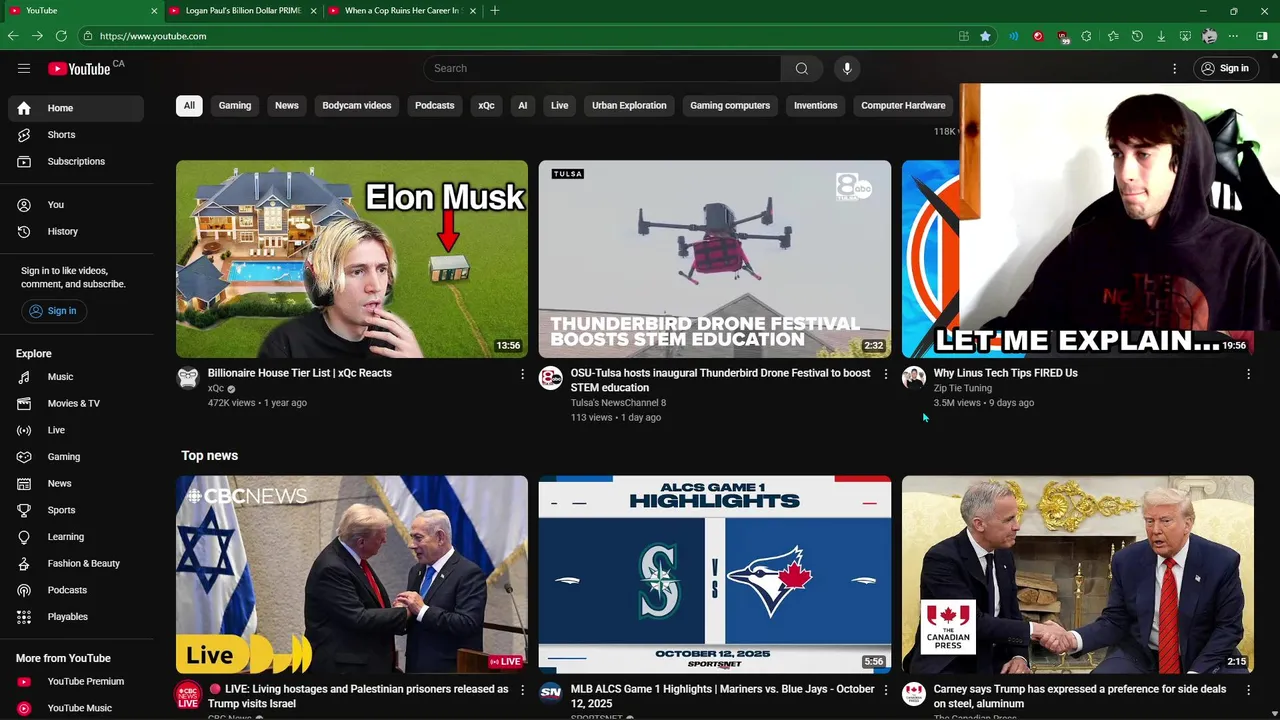Screen dimensions: 1280x720
Task: Open Live under Explore
Action: point(76,430)
